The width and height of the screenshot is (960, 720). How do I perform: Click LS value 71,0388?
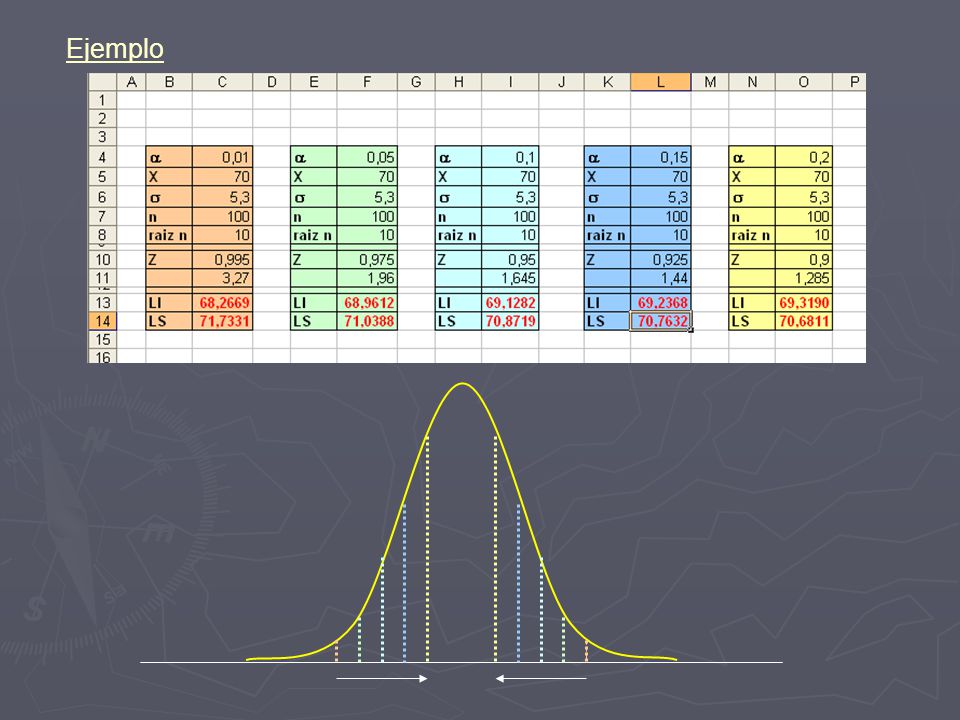[367, 321]
